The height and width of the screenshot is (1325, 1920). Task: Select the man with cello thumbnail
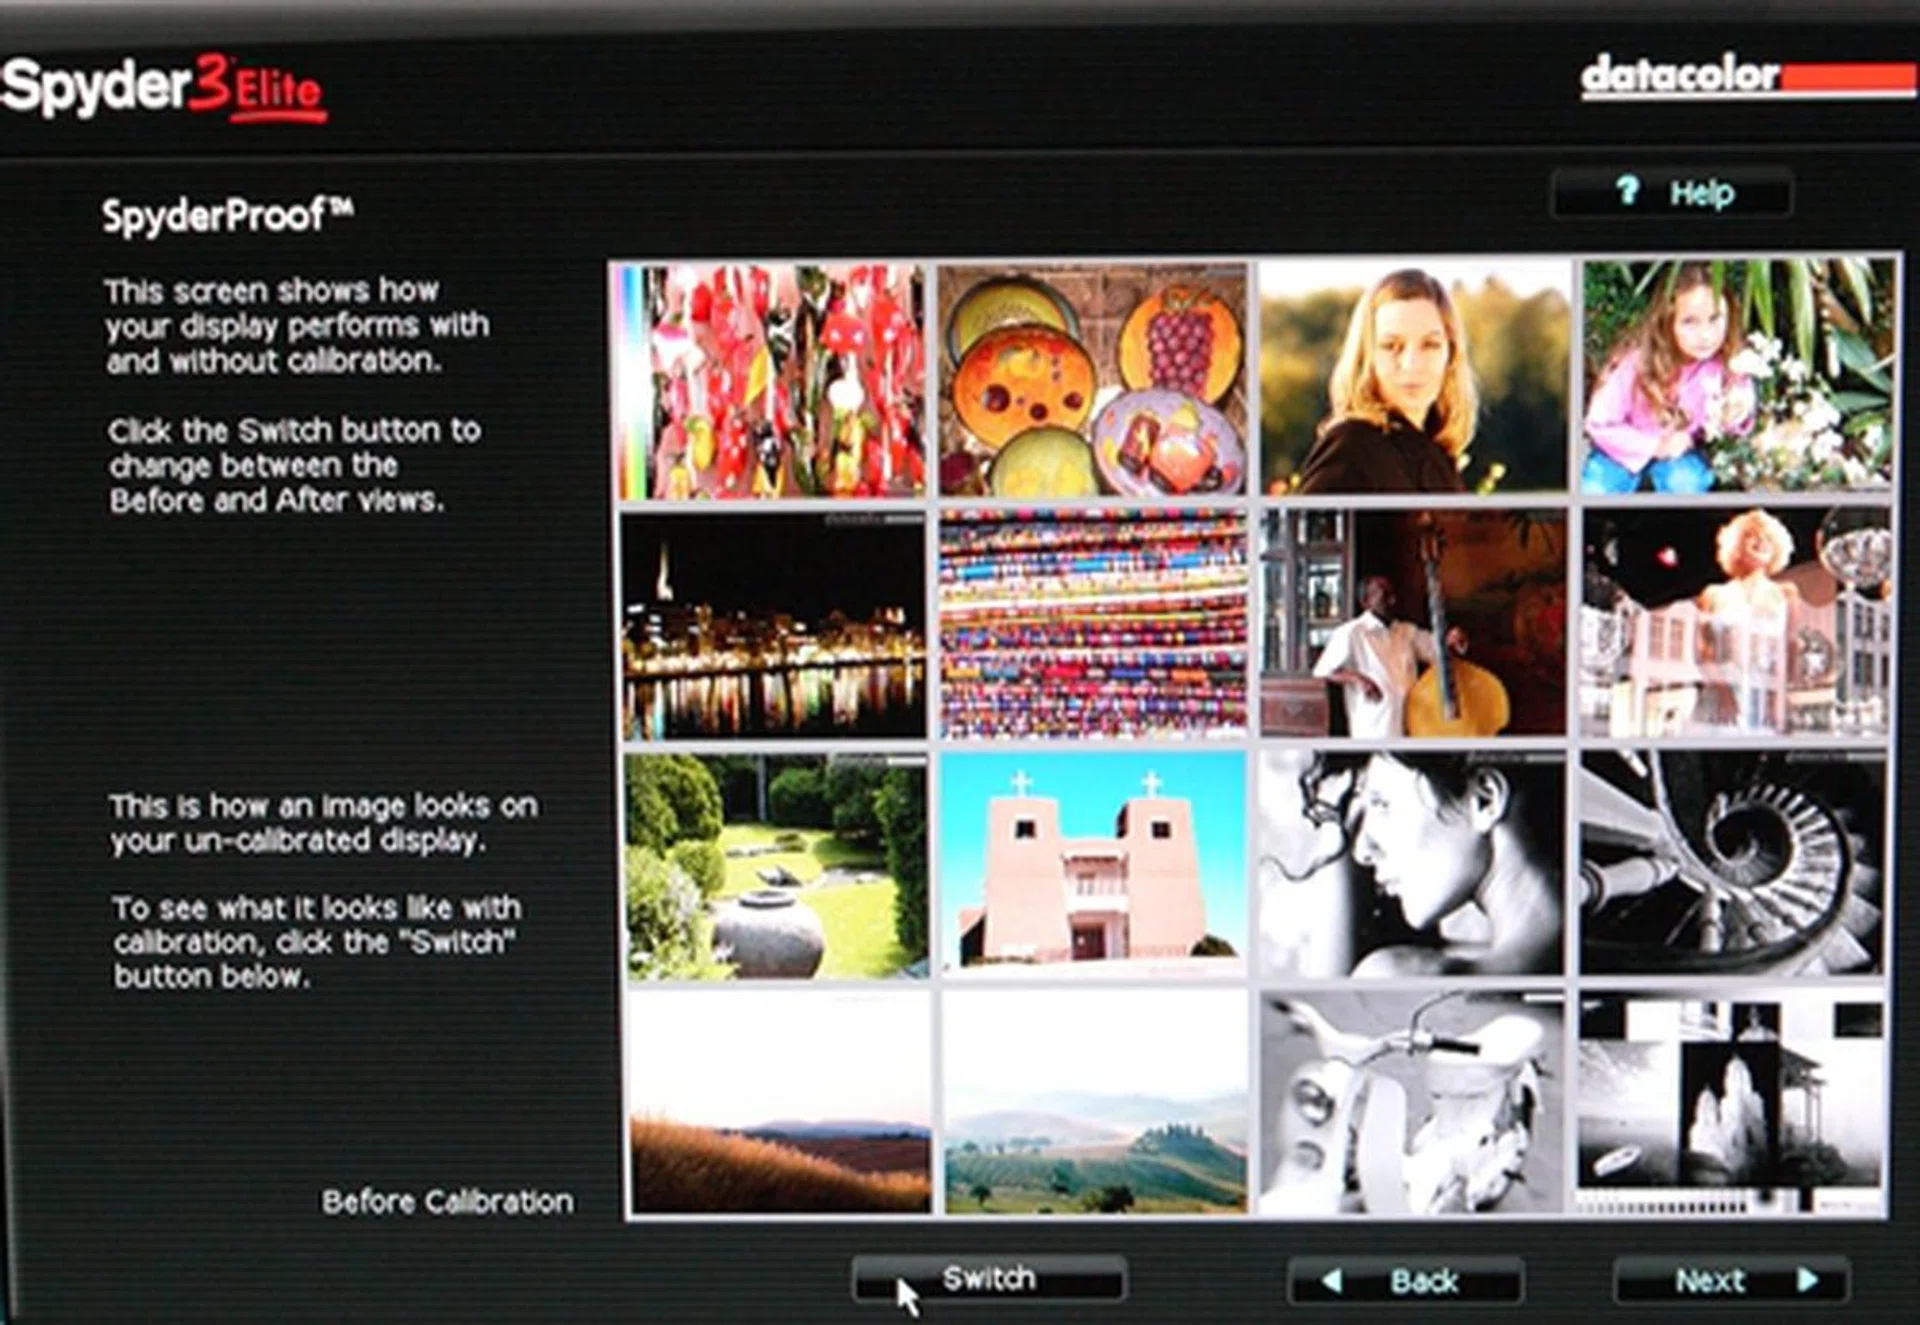pos(1413,622)
